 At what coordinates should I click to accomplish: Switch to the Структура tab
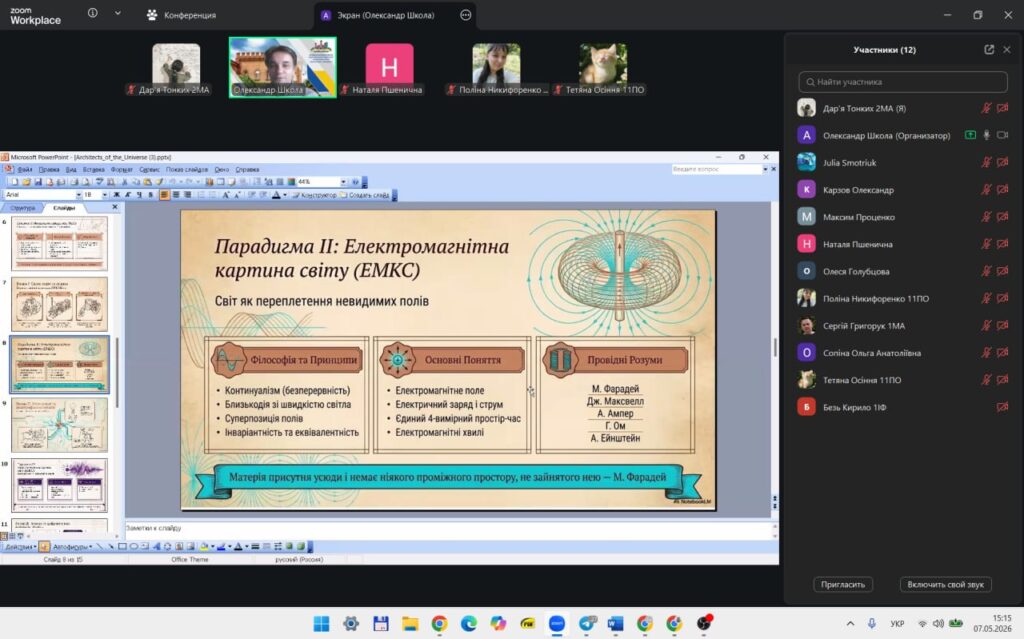pyautogui.click(x=22, y=208)
